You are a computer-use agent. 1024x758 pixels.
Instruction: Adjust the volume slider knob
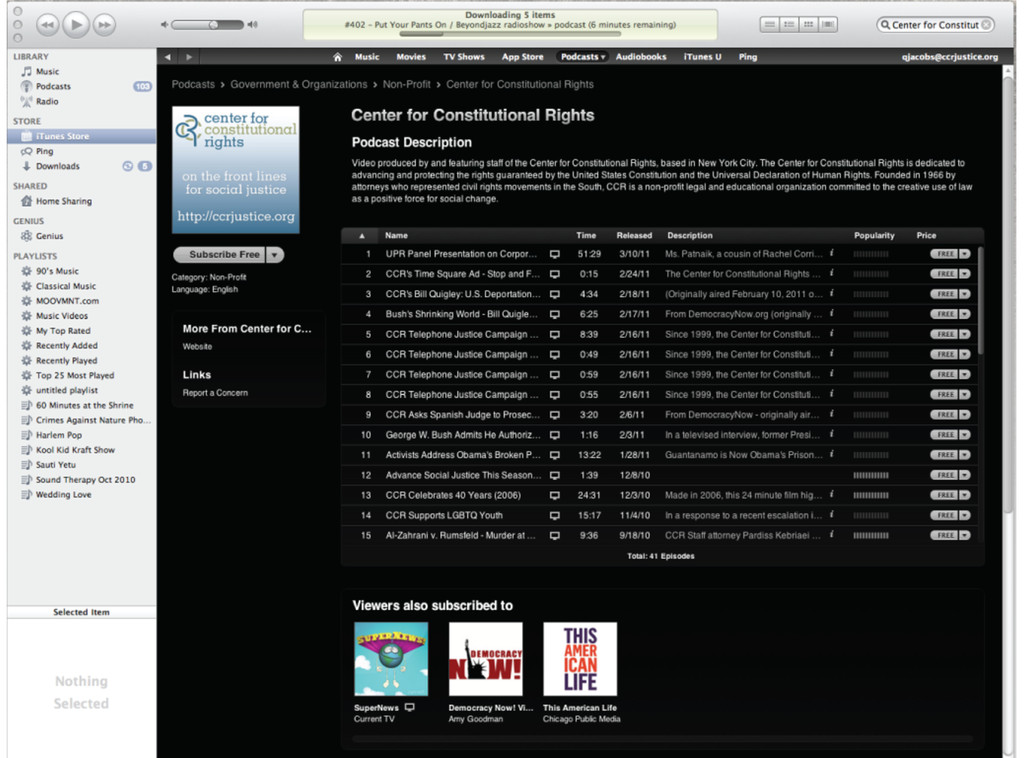point(214,25)
